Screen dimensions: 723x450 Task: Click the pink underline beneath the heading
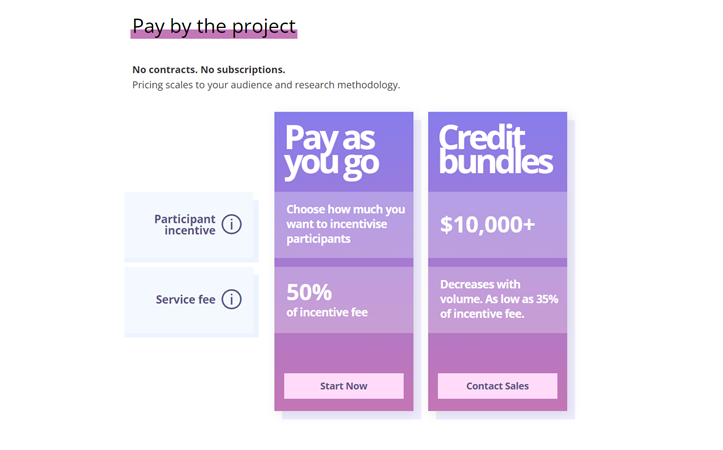tap(214, 34)
